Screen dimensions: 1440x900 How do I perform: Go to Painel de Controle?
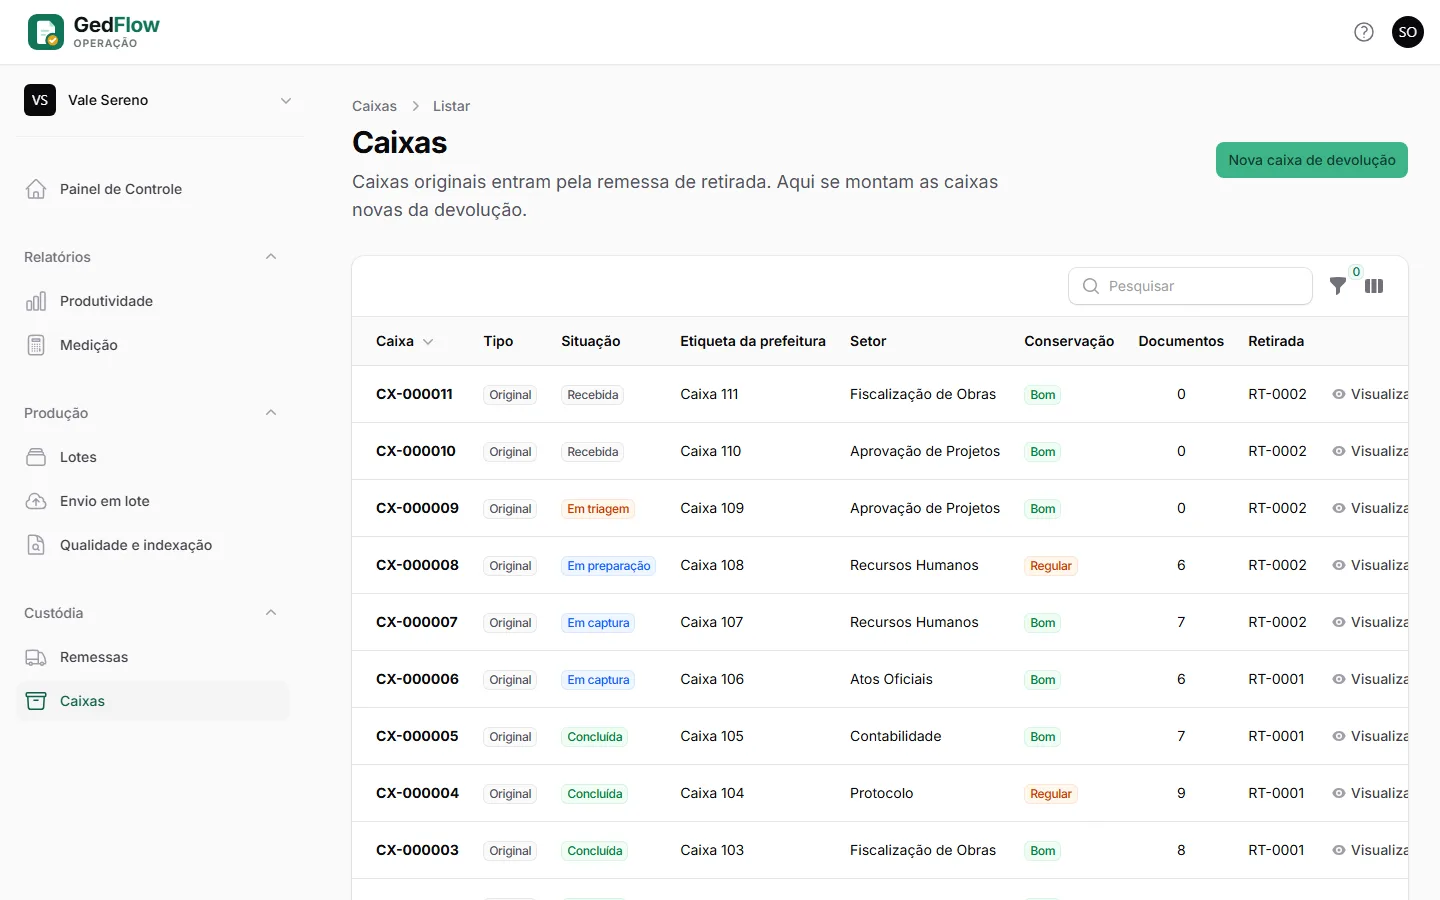coord(153,189)
